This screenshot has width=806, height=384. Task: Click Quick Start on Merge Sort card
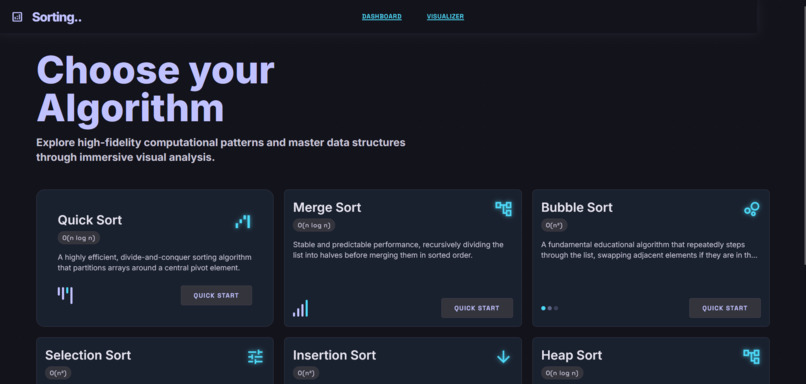pos(477,308)
